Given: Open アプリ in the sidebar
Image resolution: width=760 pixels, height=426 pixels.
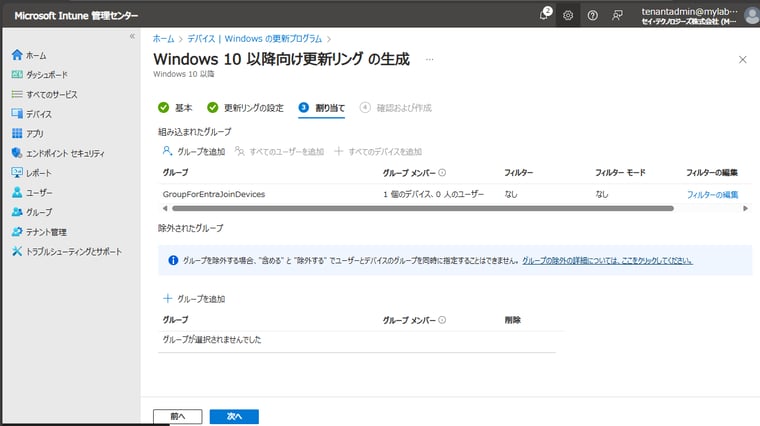Looking at the screenshot, I should point(28,133).
